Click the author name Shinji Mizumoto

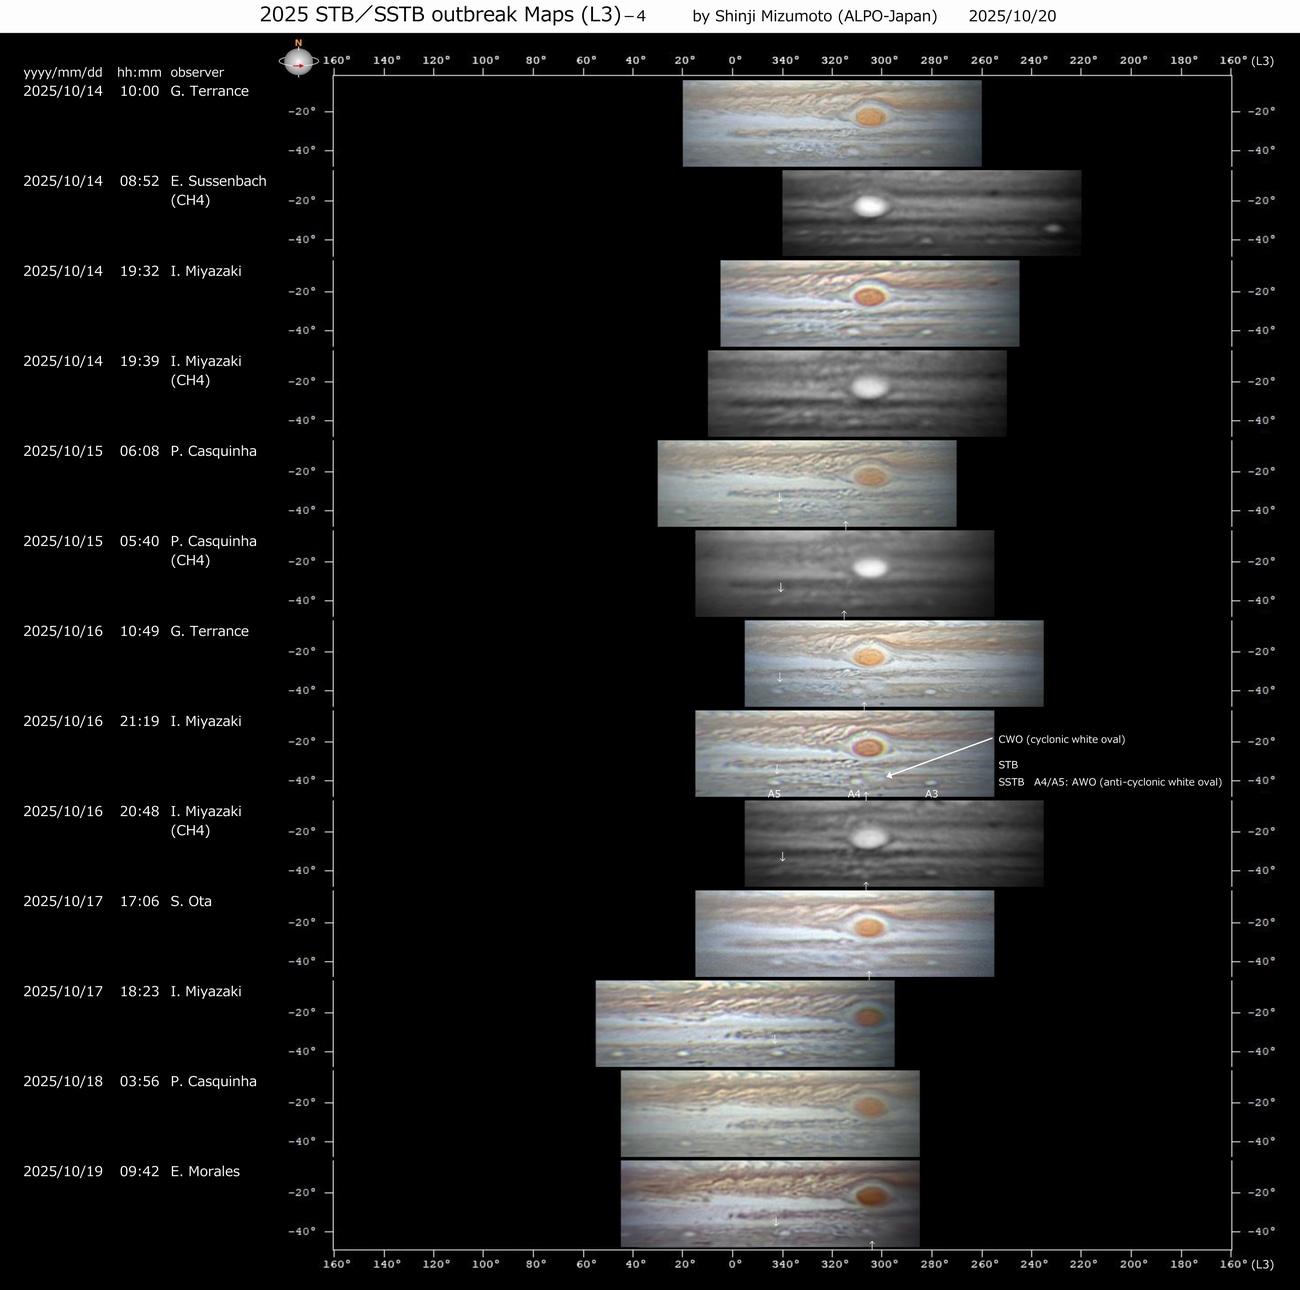pos(814,16)
